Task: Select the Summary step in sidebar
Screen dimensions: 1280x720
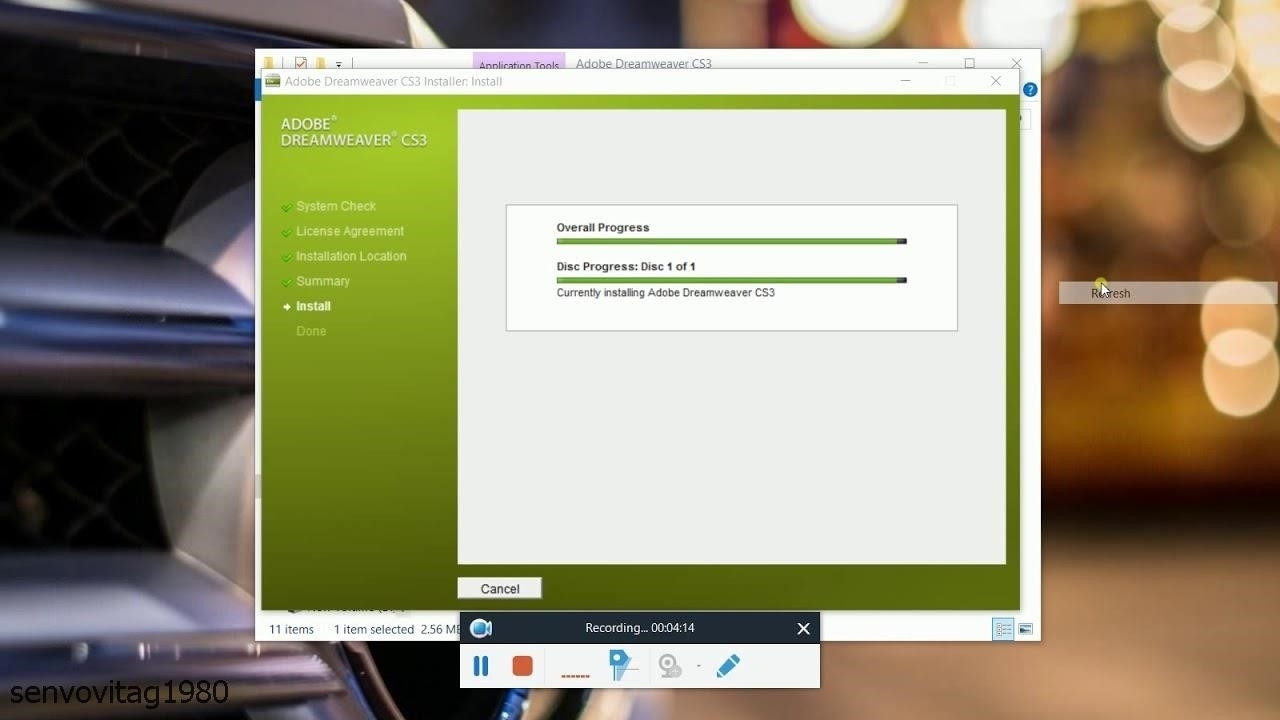Action: click(323, 281)
